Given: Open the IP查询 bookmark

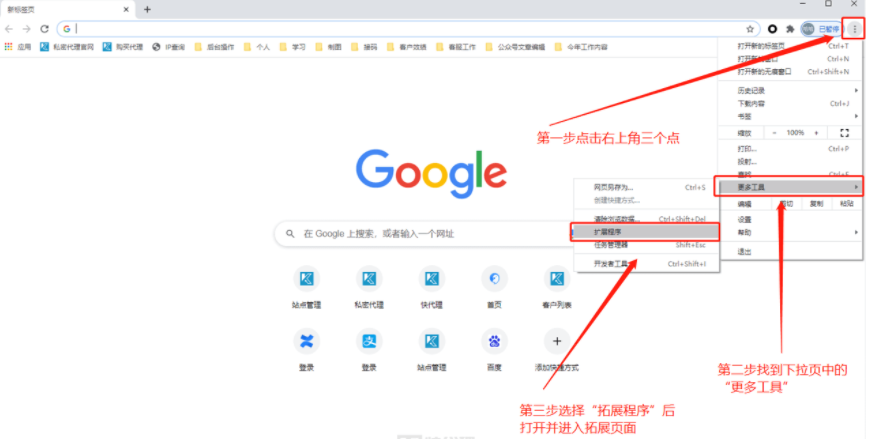Looking at the screenshot, I should (169, 47).
